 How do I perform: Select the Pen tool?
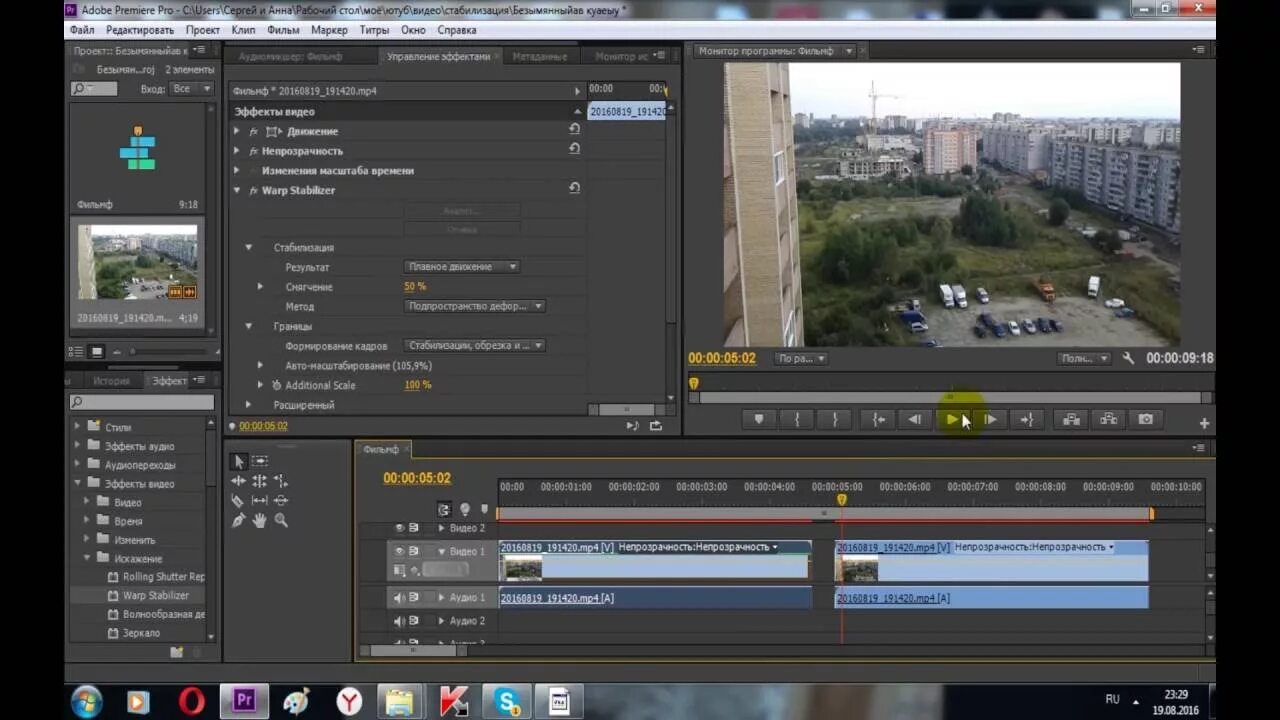[238, 520]
